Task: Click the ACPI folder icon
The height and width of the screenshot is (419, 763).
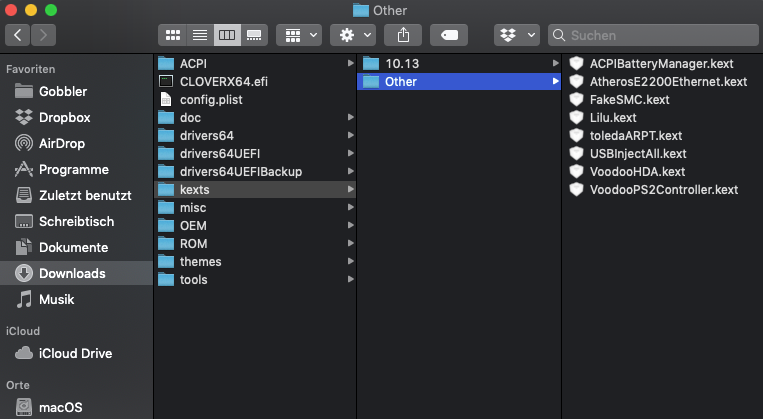Action: pyautogui.click(x=166, y=64)
